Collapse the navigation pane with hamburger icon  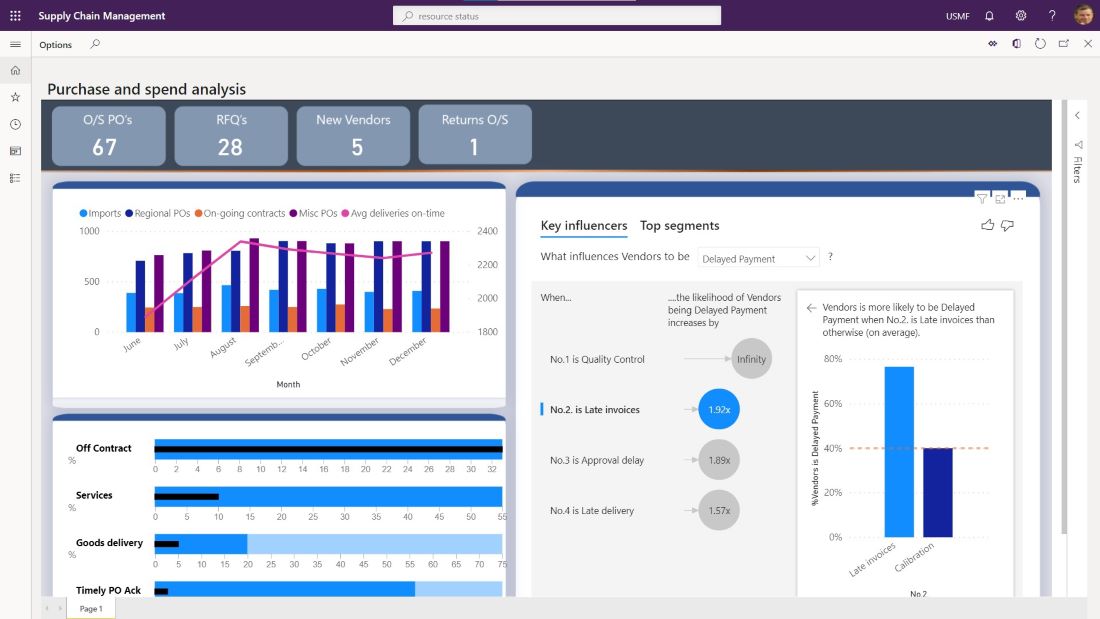point(14,43)
